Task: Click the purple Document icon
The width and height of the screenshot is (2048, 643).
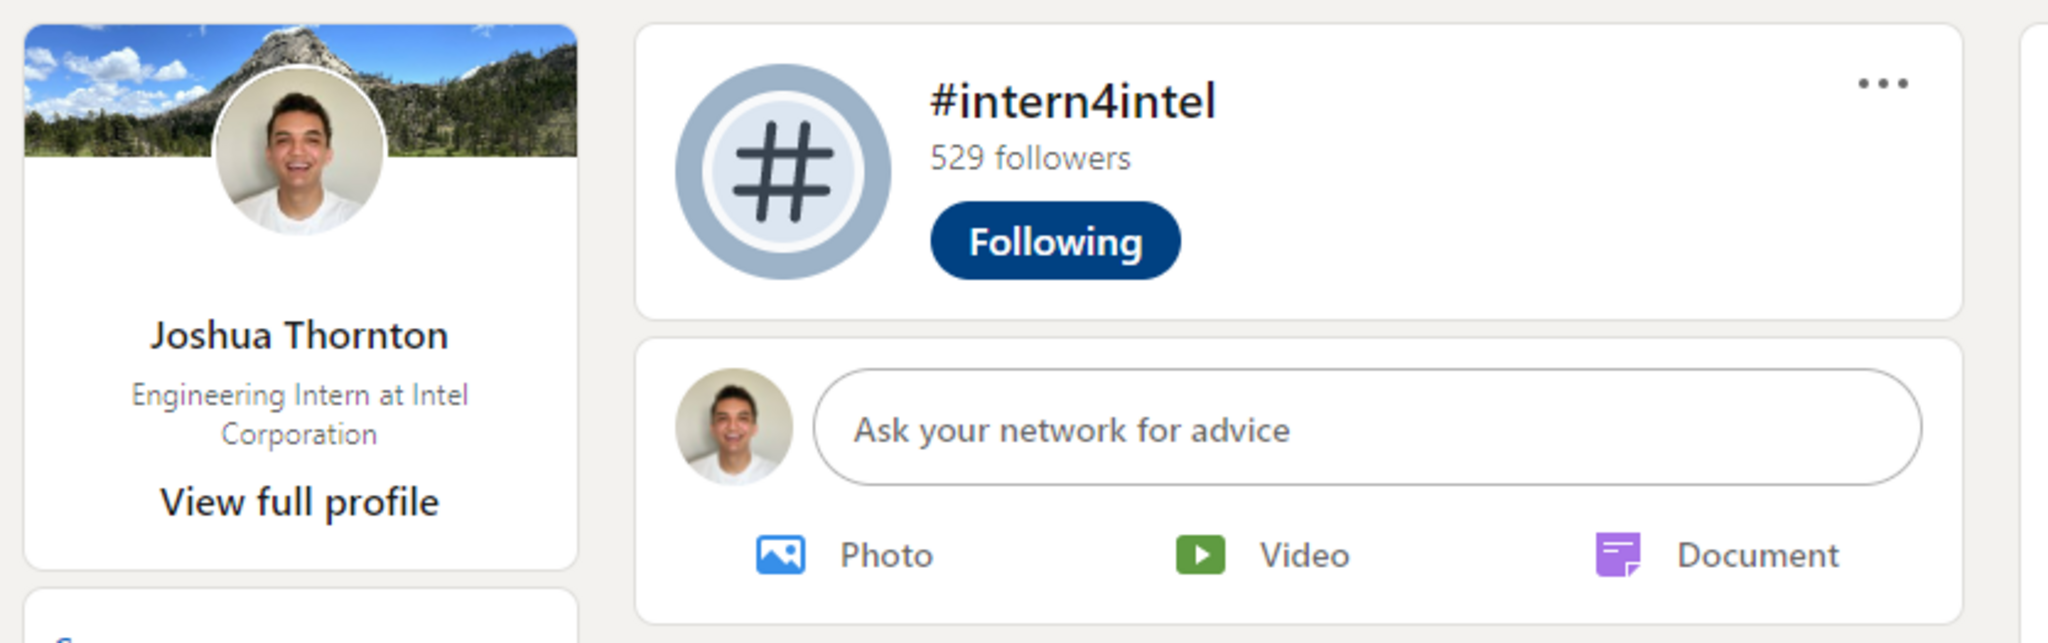Action: [1617, 555]
